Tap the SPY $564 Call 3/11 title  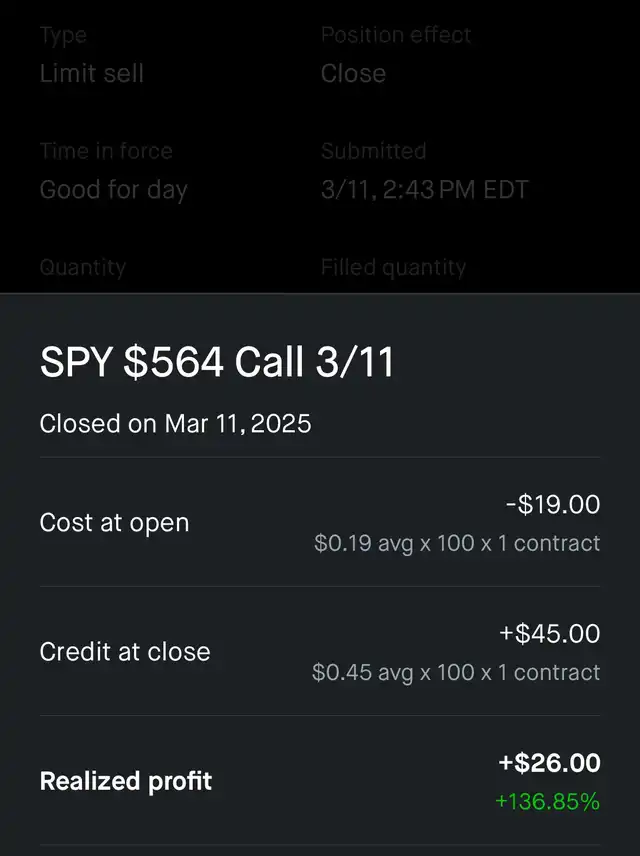[x=216, y=362]
